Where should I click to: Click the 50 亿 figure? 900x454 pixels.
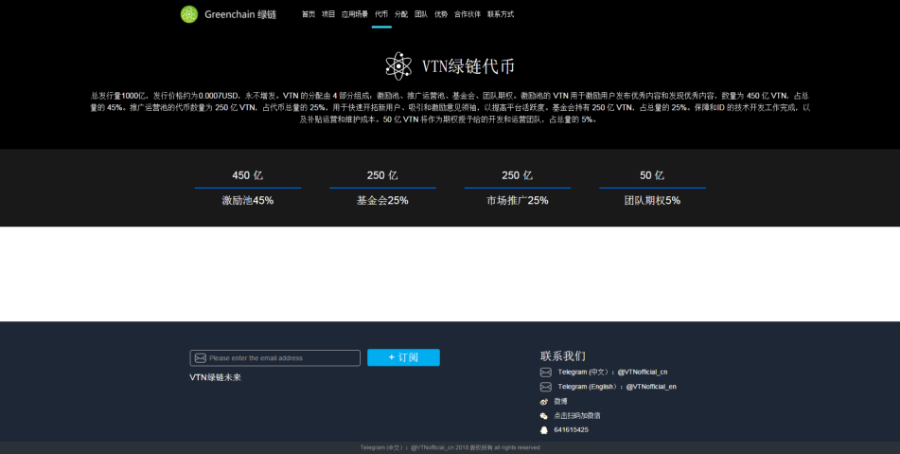click(x=652, y=175)
